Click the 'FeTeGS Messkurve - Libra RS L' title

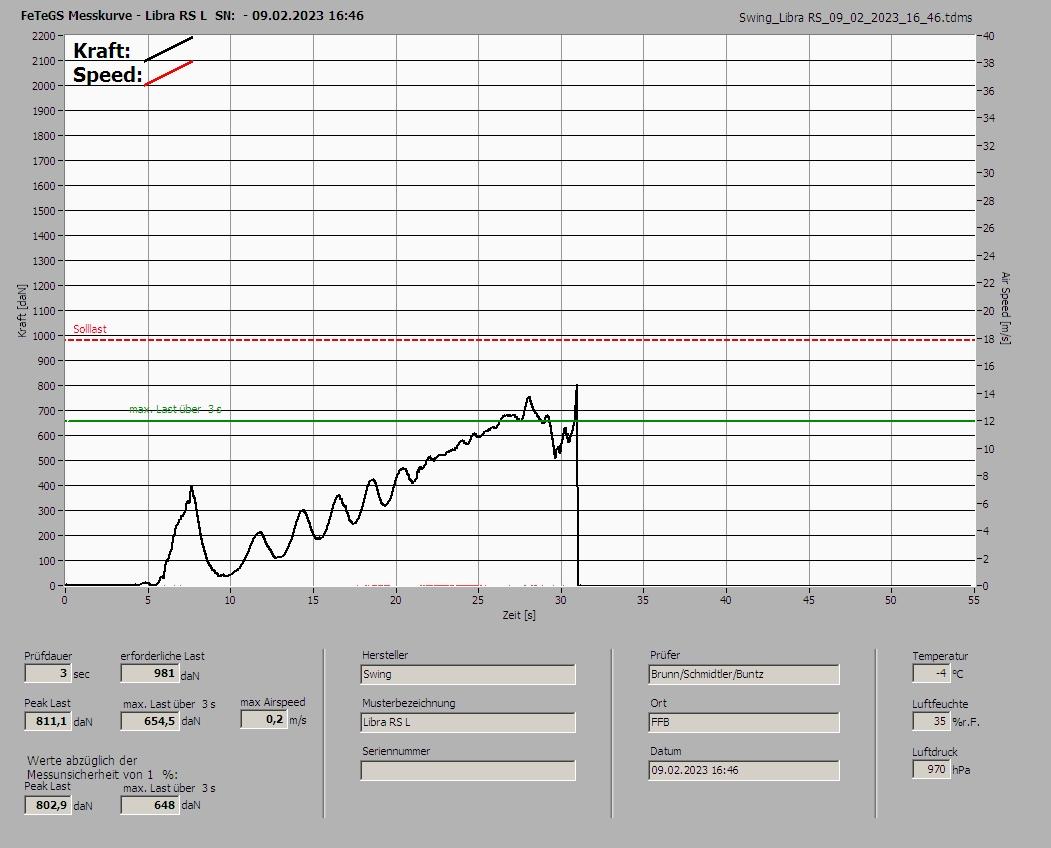(114, 15)
